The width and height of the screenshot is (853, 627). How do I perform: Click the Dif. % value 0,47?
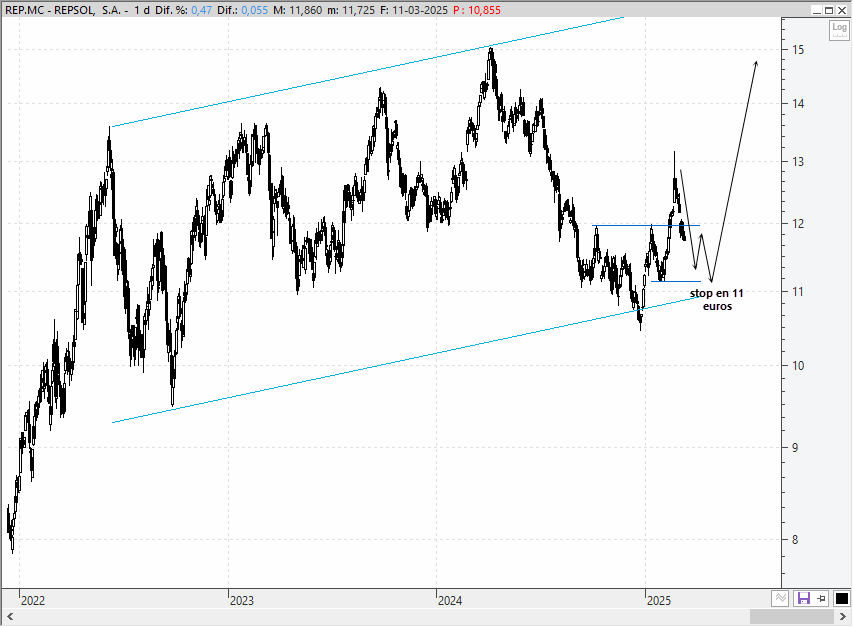(201, 10)
